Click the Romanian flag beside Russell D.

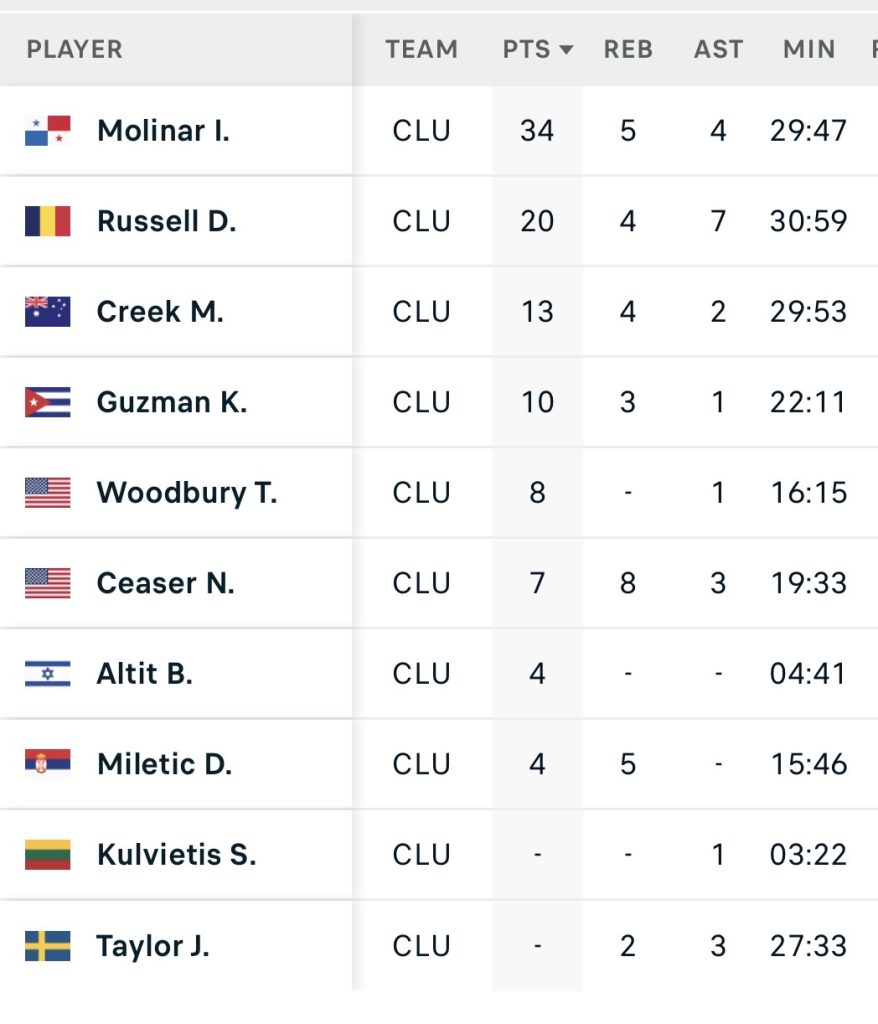48,221
